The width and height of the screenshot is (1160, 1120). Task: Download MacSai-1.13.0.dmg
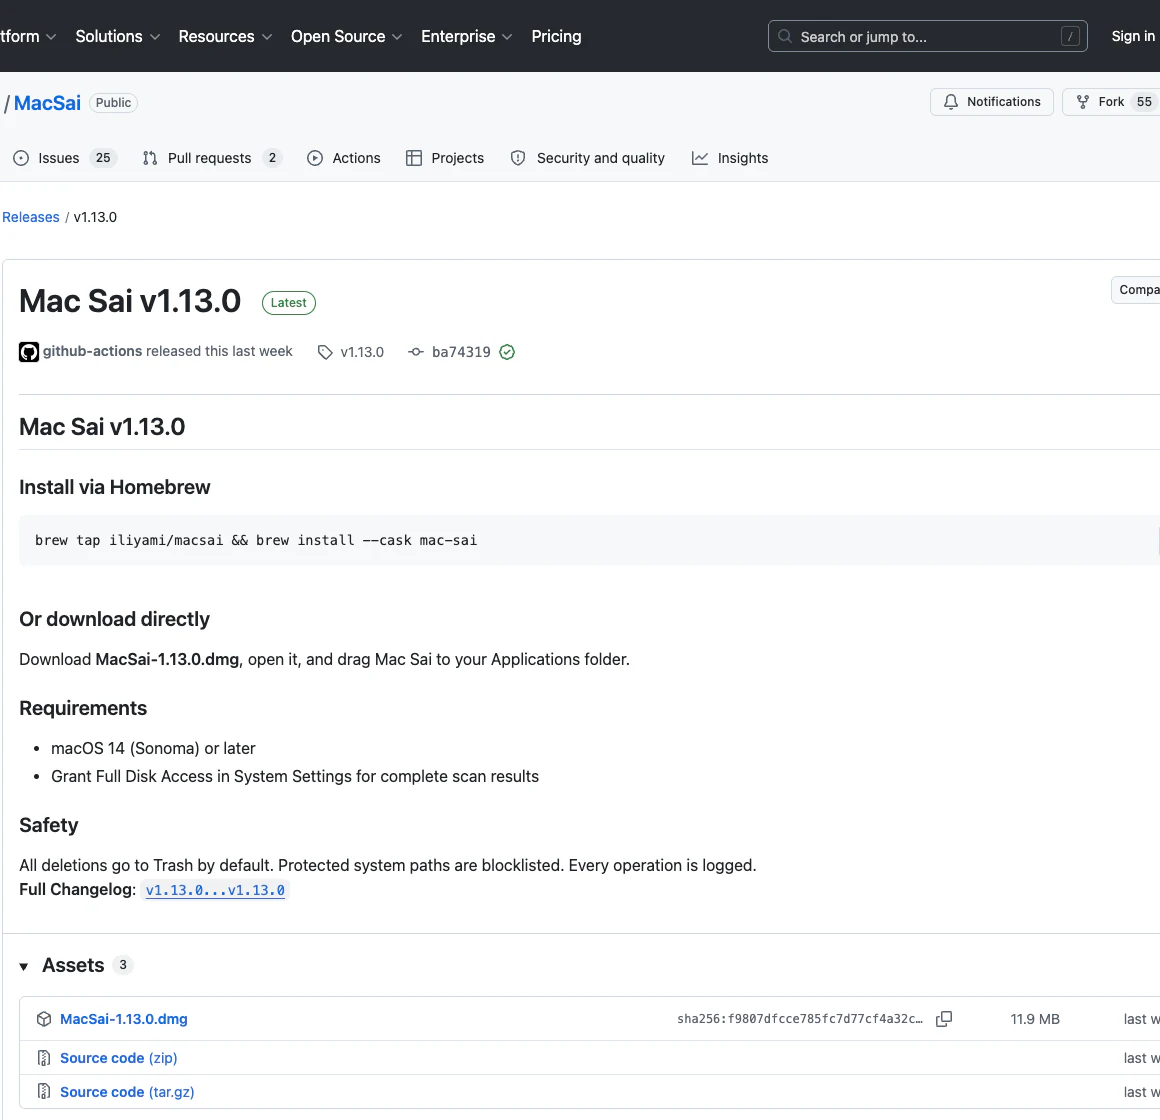pyautogui.click(x=124, y=1019)
